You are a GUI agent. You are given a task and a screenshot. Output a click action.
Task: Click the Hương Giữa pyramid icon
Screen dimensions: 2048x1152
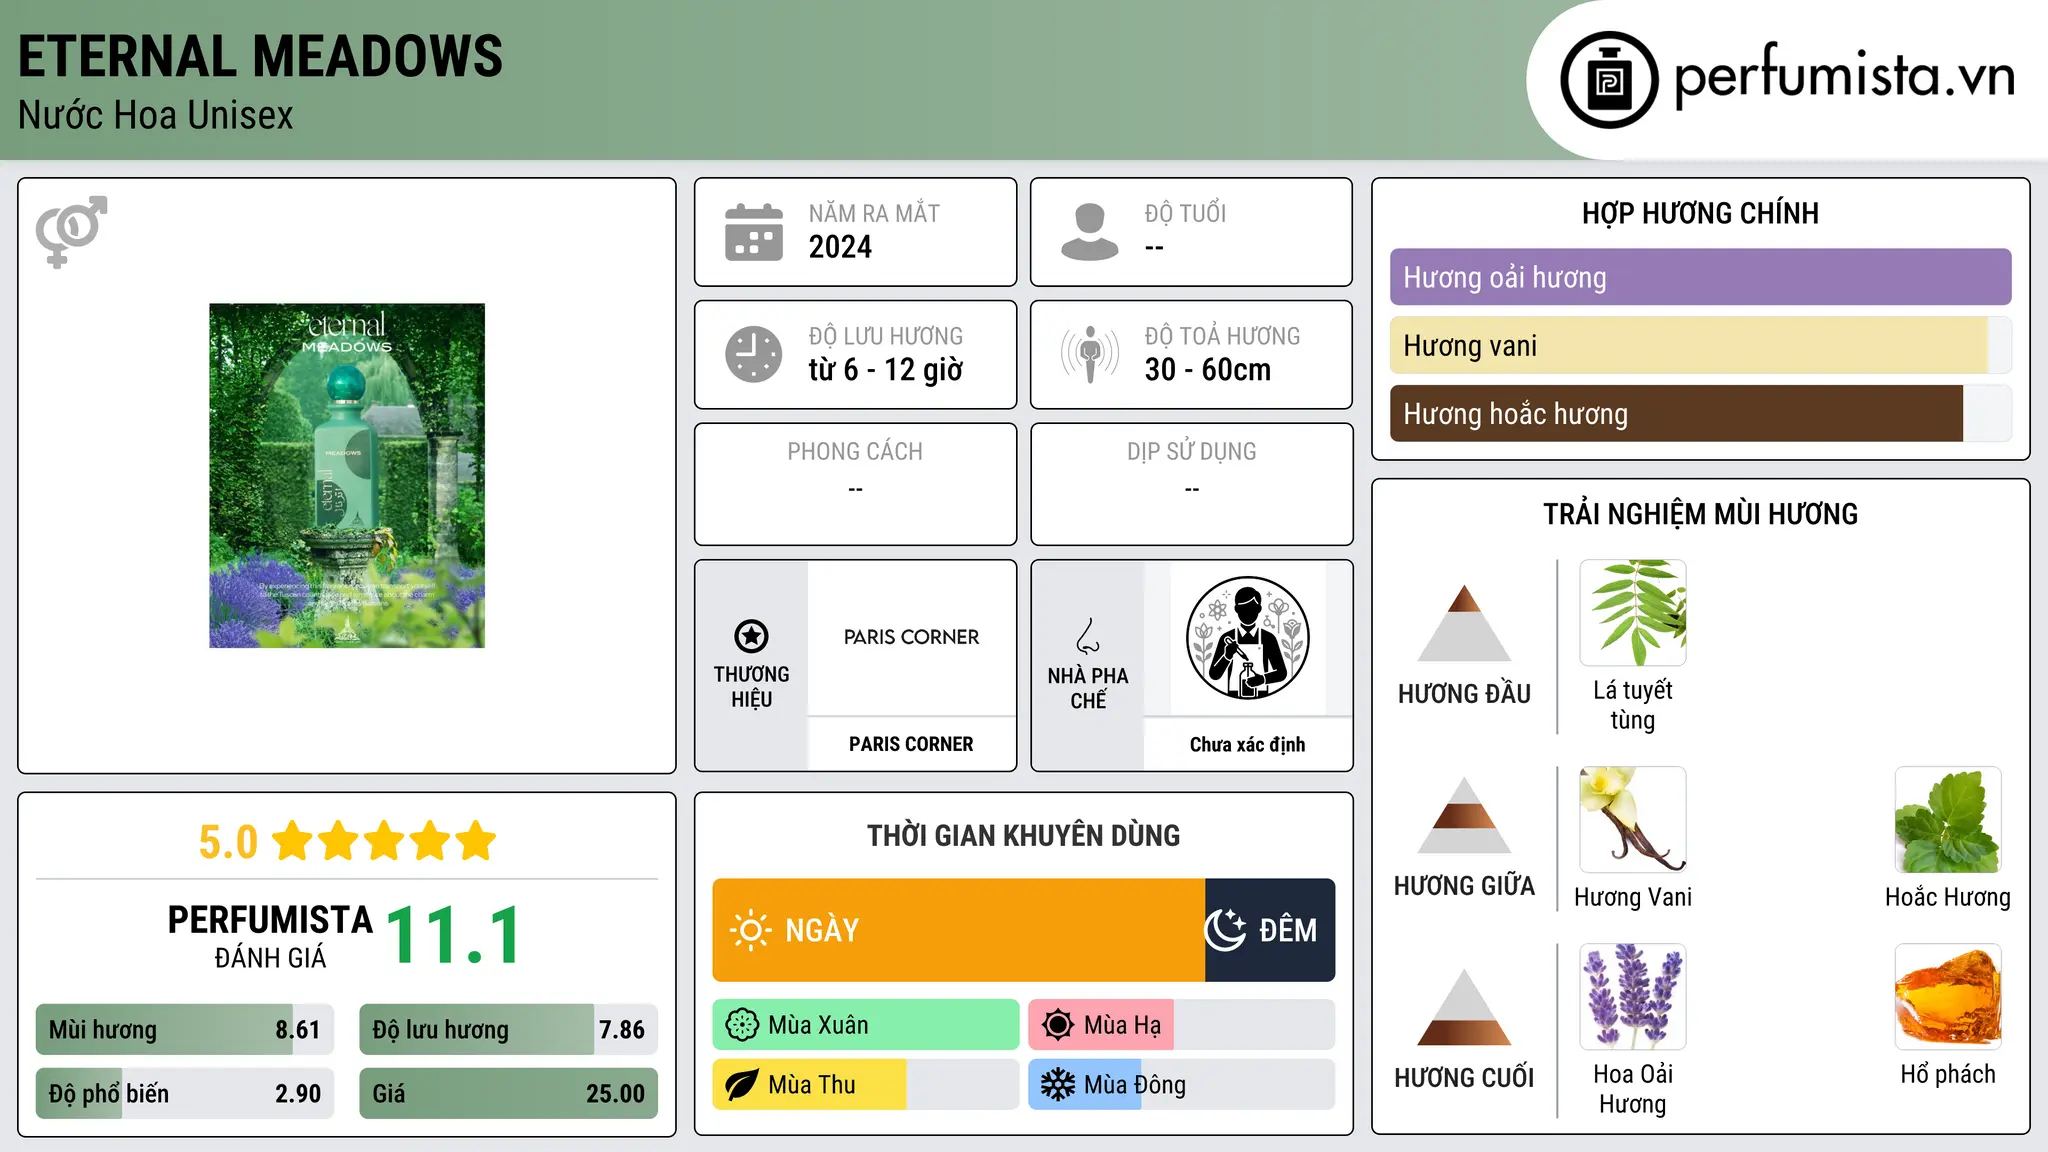[1464, 815]
